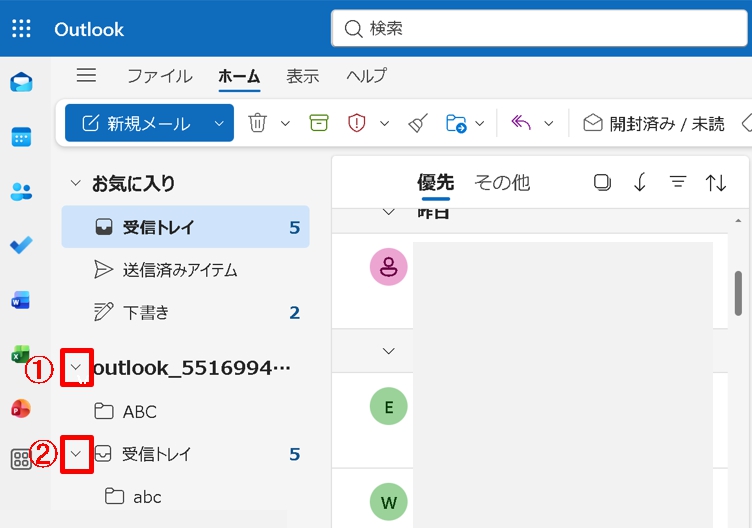Launch Word from the left rail

pyautogui.click(x=21, y=300)
